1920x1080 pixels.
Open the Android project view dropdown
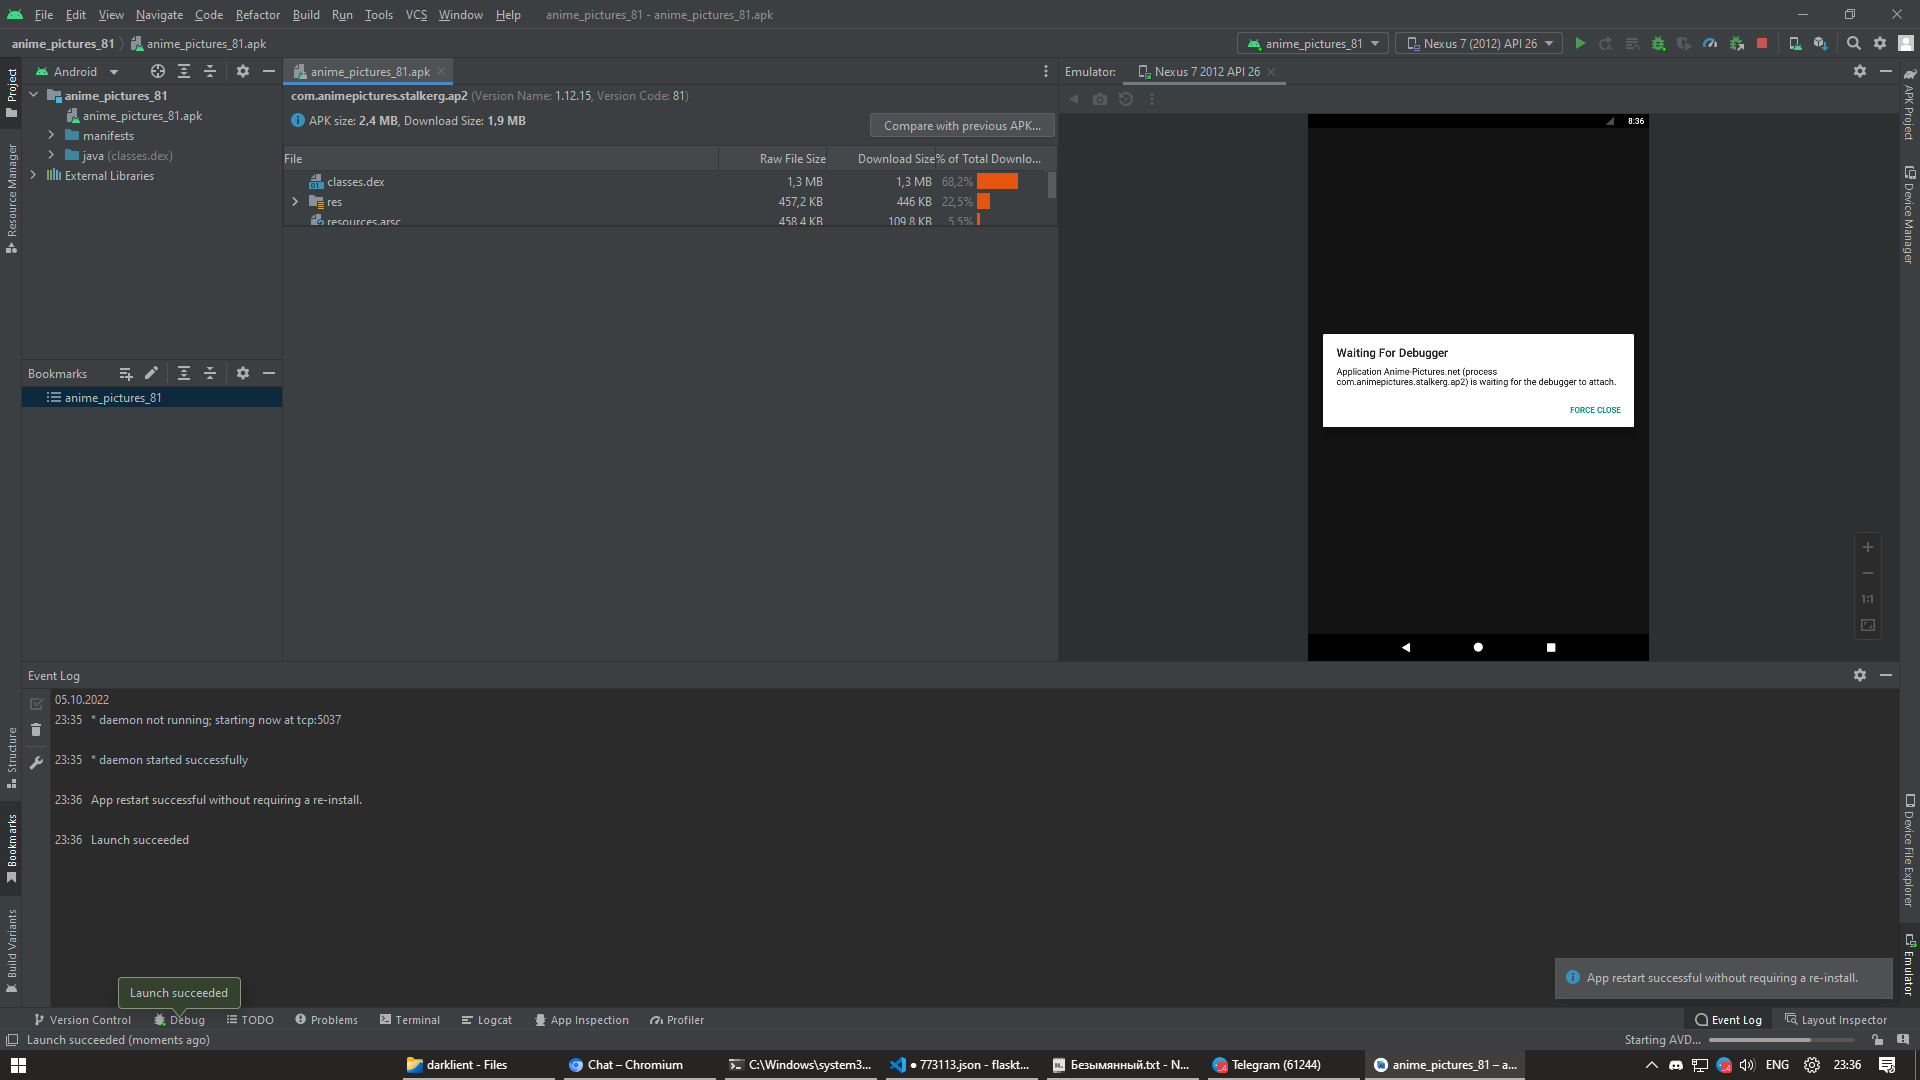point(77,72)
